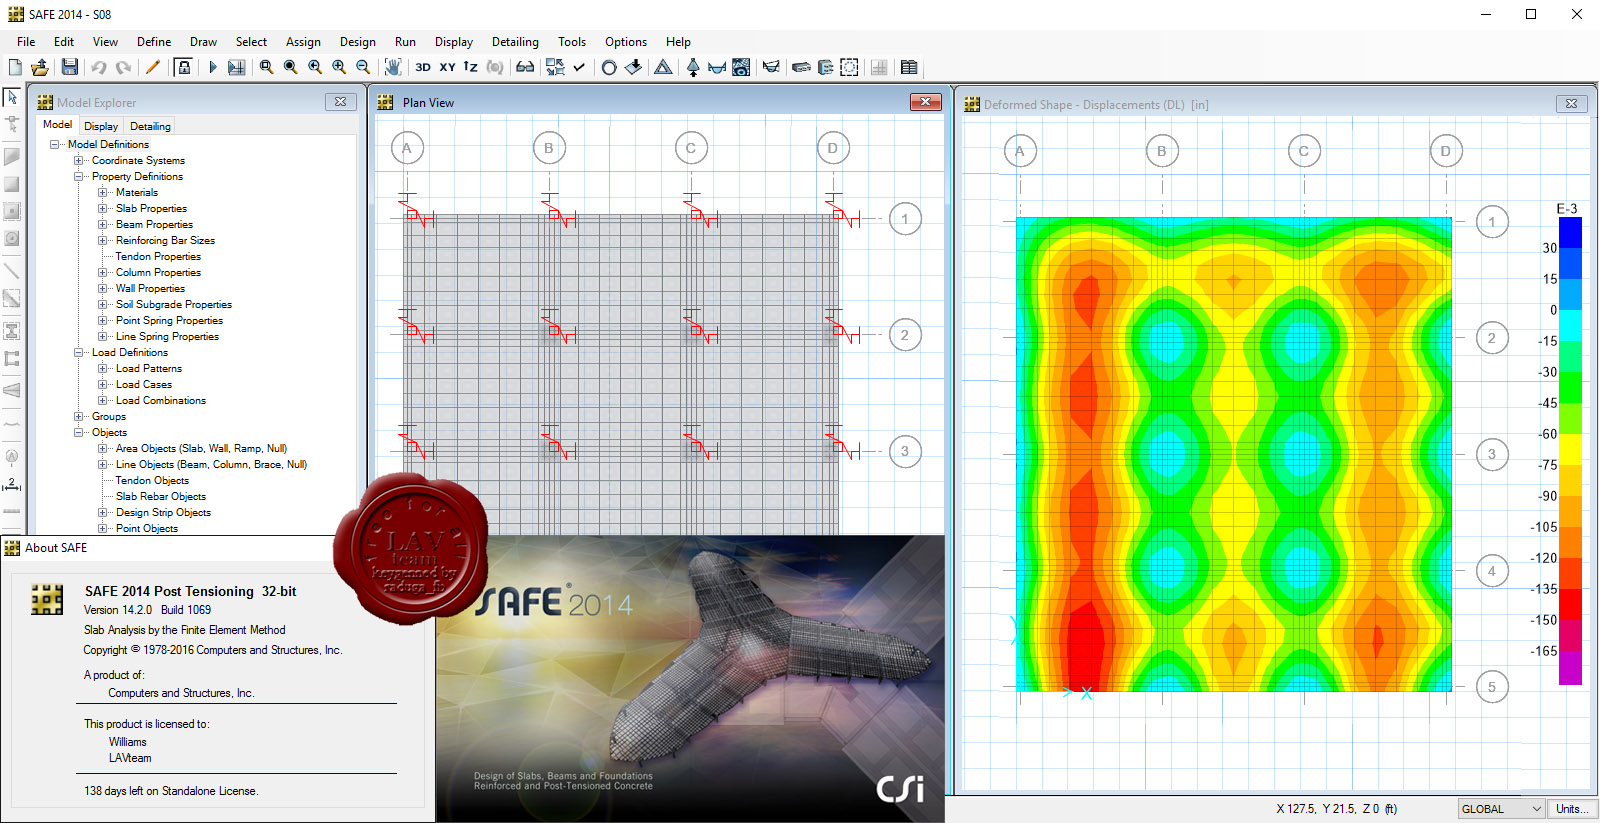Click the Save floppy disk icon
The image size is (1600, 823).
70,67
